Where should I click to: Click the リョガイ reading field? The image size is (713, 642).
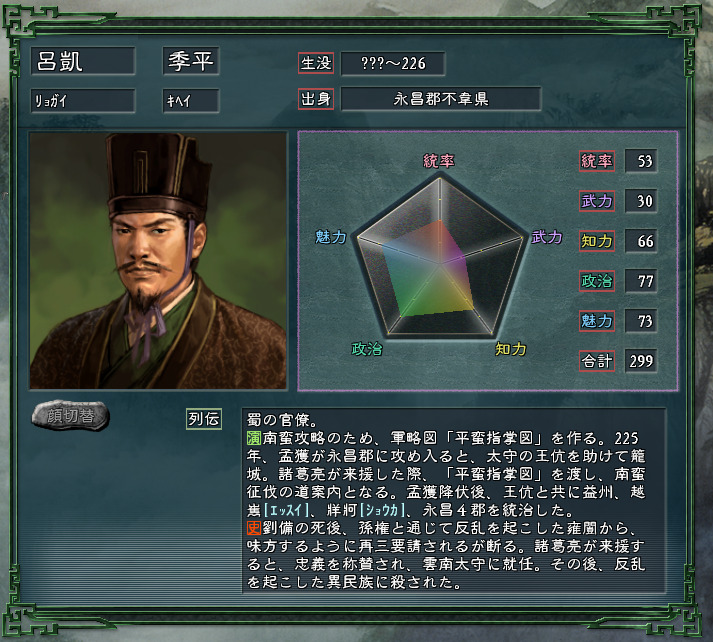(x=83, y=100)
